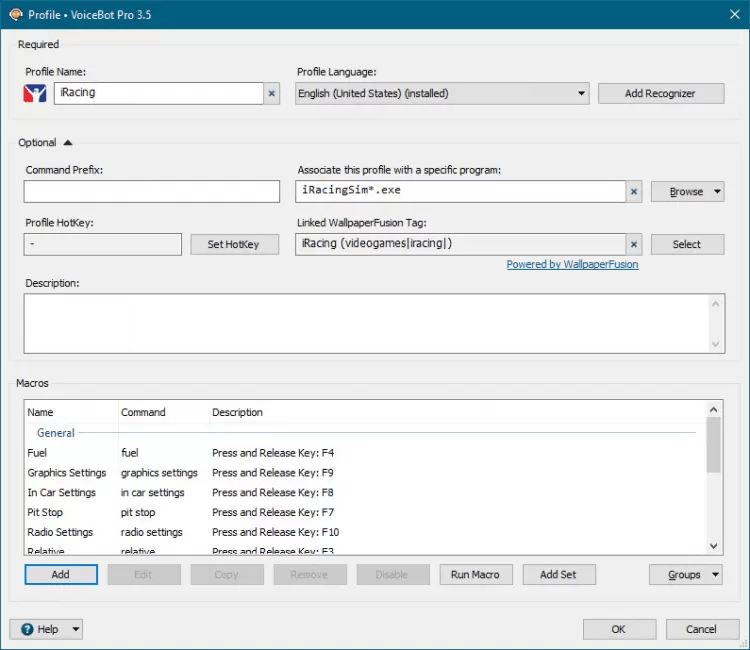Click in the Command Prefix input field
Viewport: 750px width, 650px height.
click(152, 192)
